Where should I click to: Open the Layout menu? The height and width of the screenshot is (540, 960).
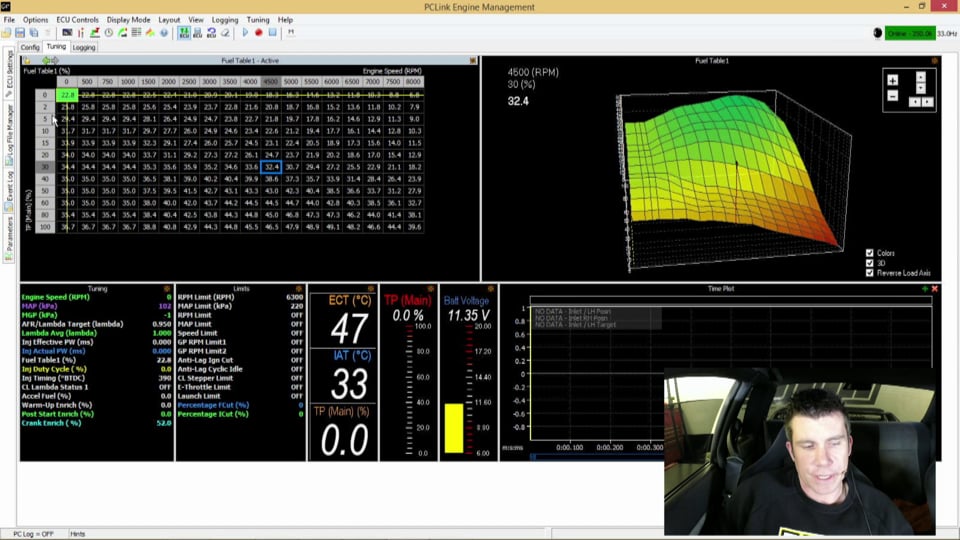point(169,20)
